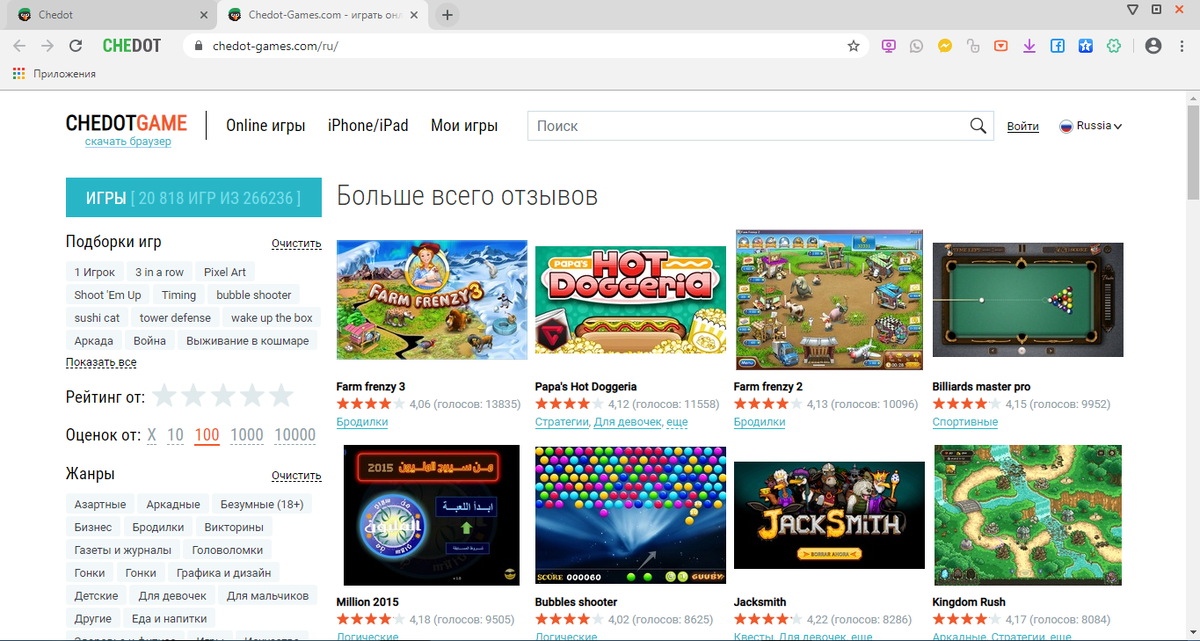Screen dimensions: 1200x641
Task: Open Kingdom Rush game title
Action: coord(969,602)
